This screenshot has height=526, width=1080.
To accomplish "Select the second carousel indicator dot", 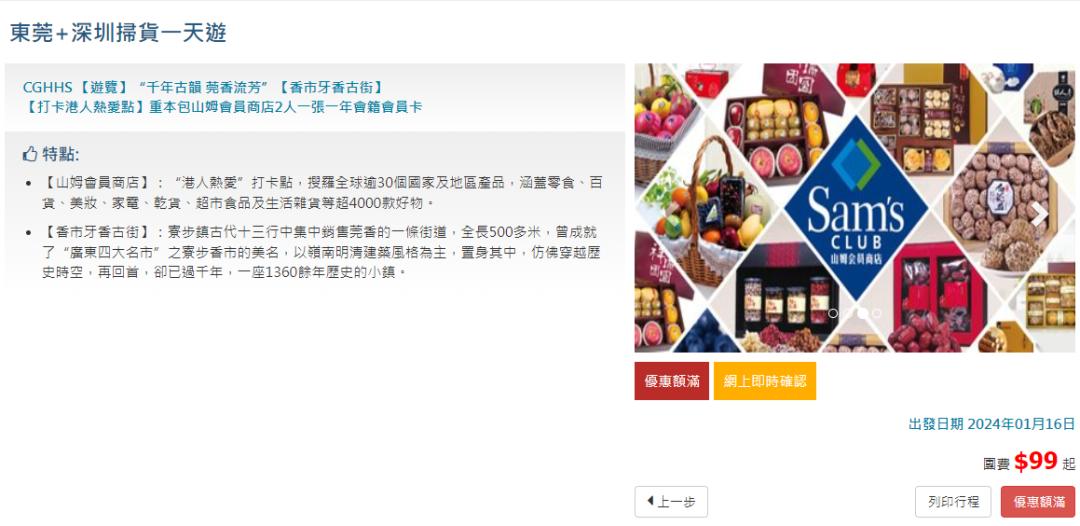I will pyautogui.click(x=848, y=313).
